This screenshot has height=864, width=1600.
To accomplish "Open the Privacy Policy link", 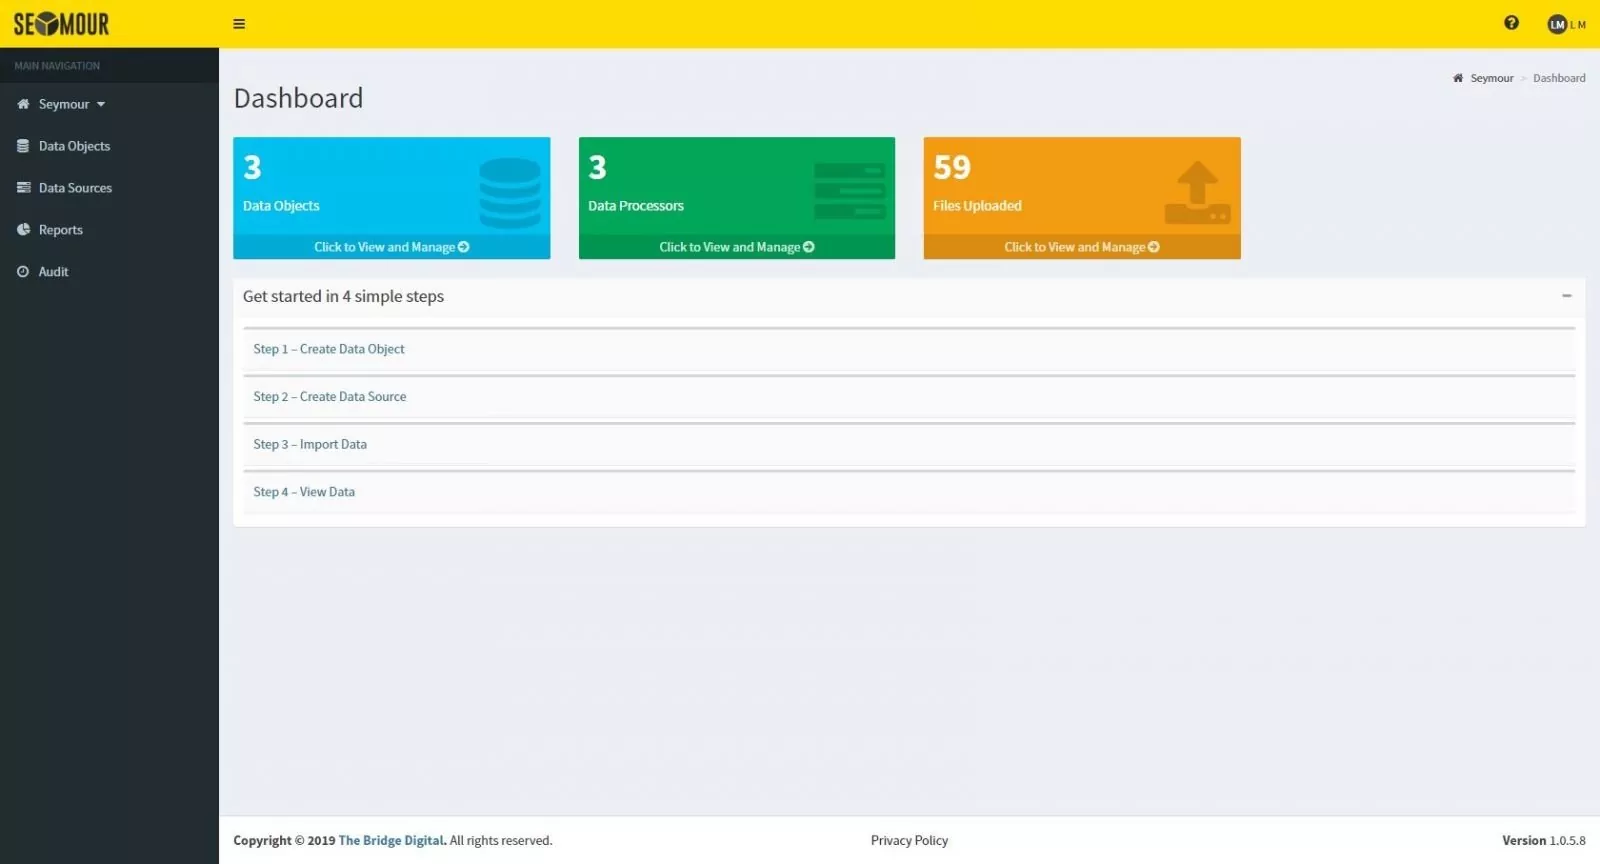I will [909, 841].
